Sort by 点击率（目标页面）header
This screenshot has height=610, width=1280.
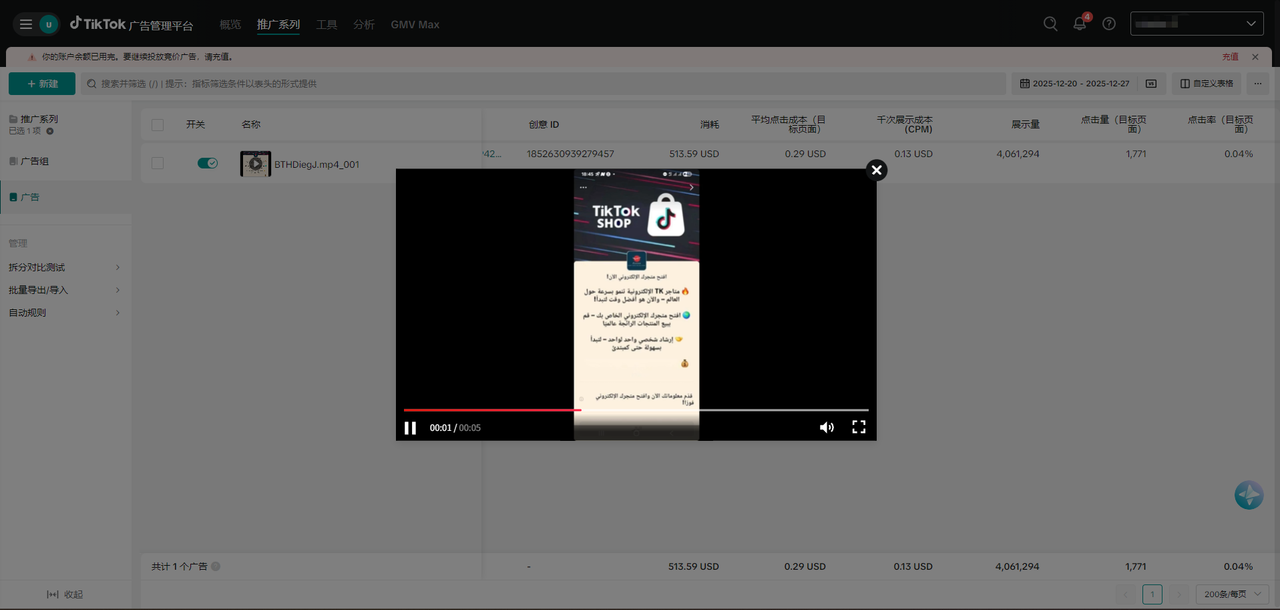click(x=1220, y=124)
